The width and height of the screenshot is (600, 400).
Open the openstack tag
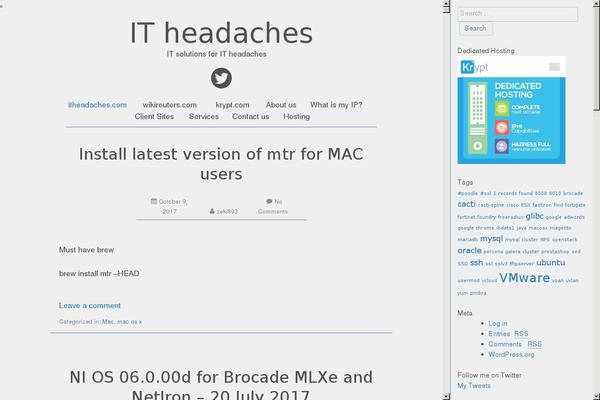(x=564, y=240)
